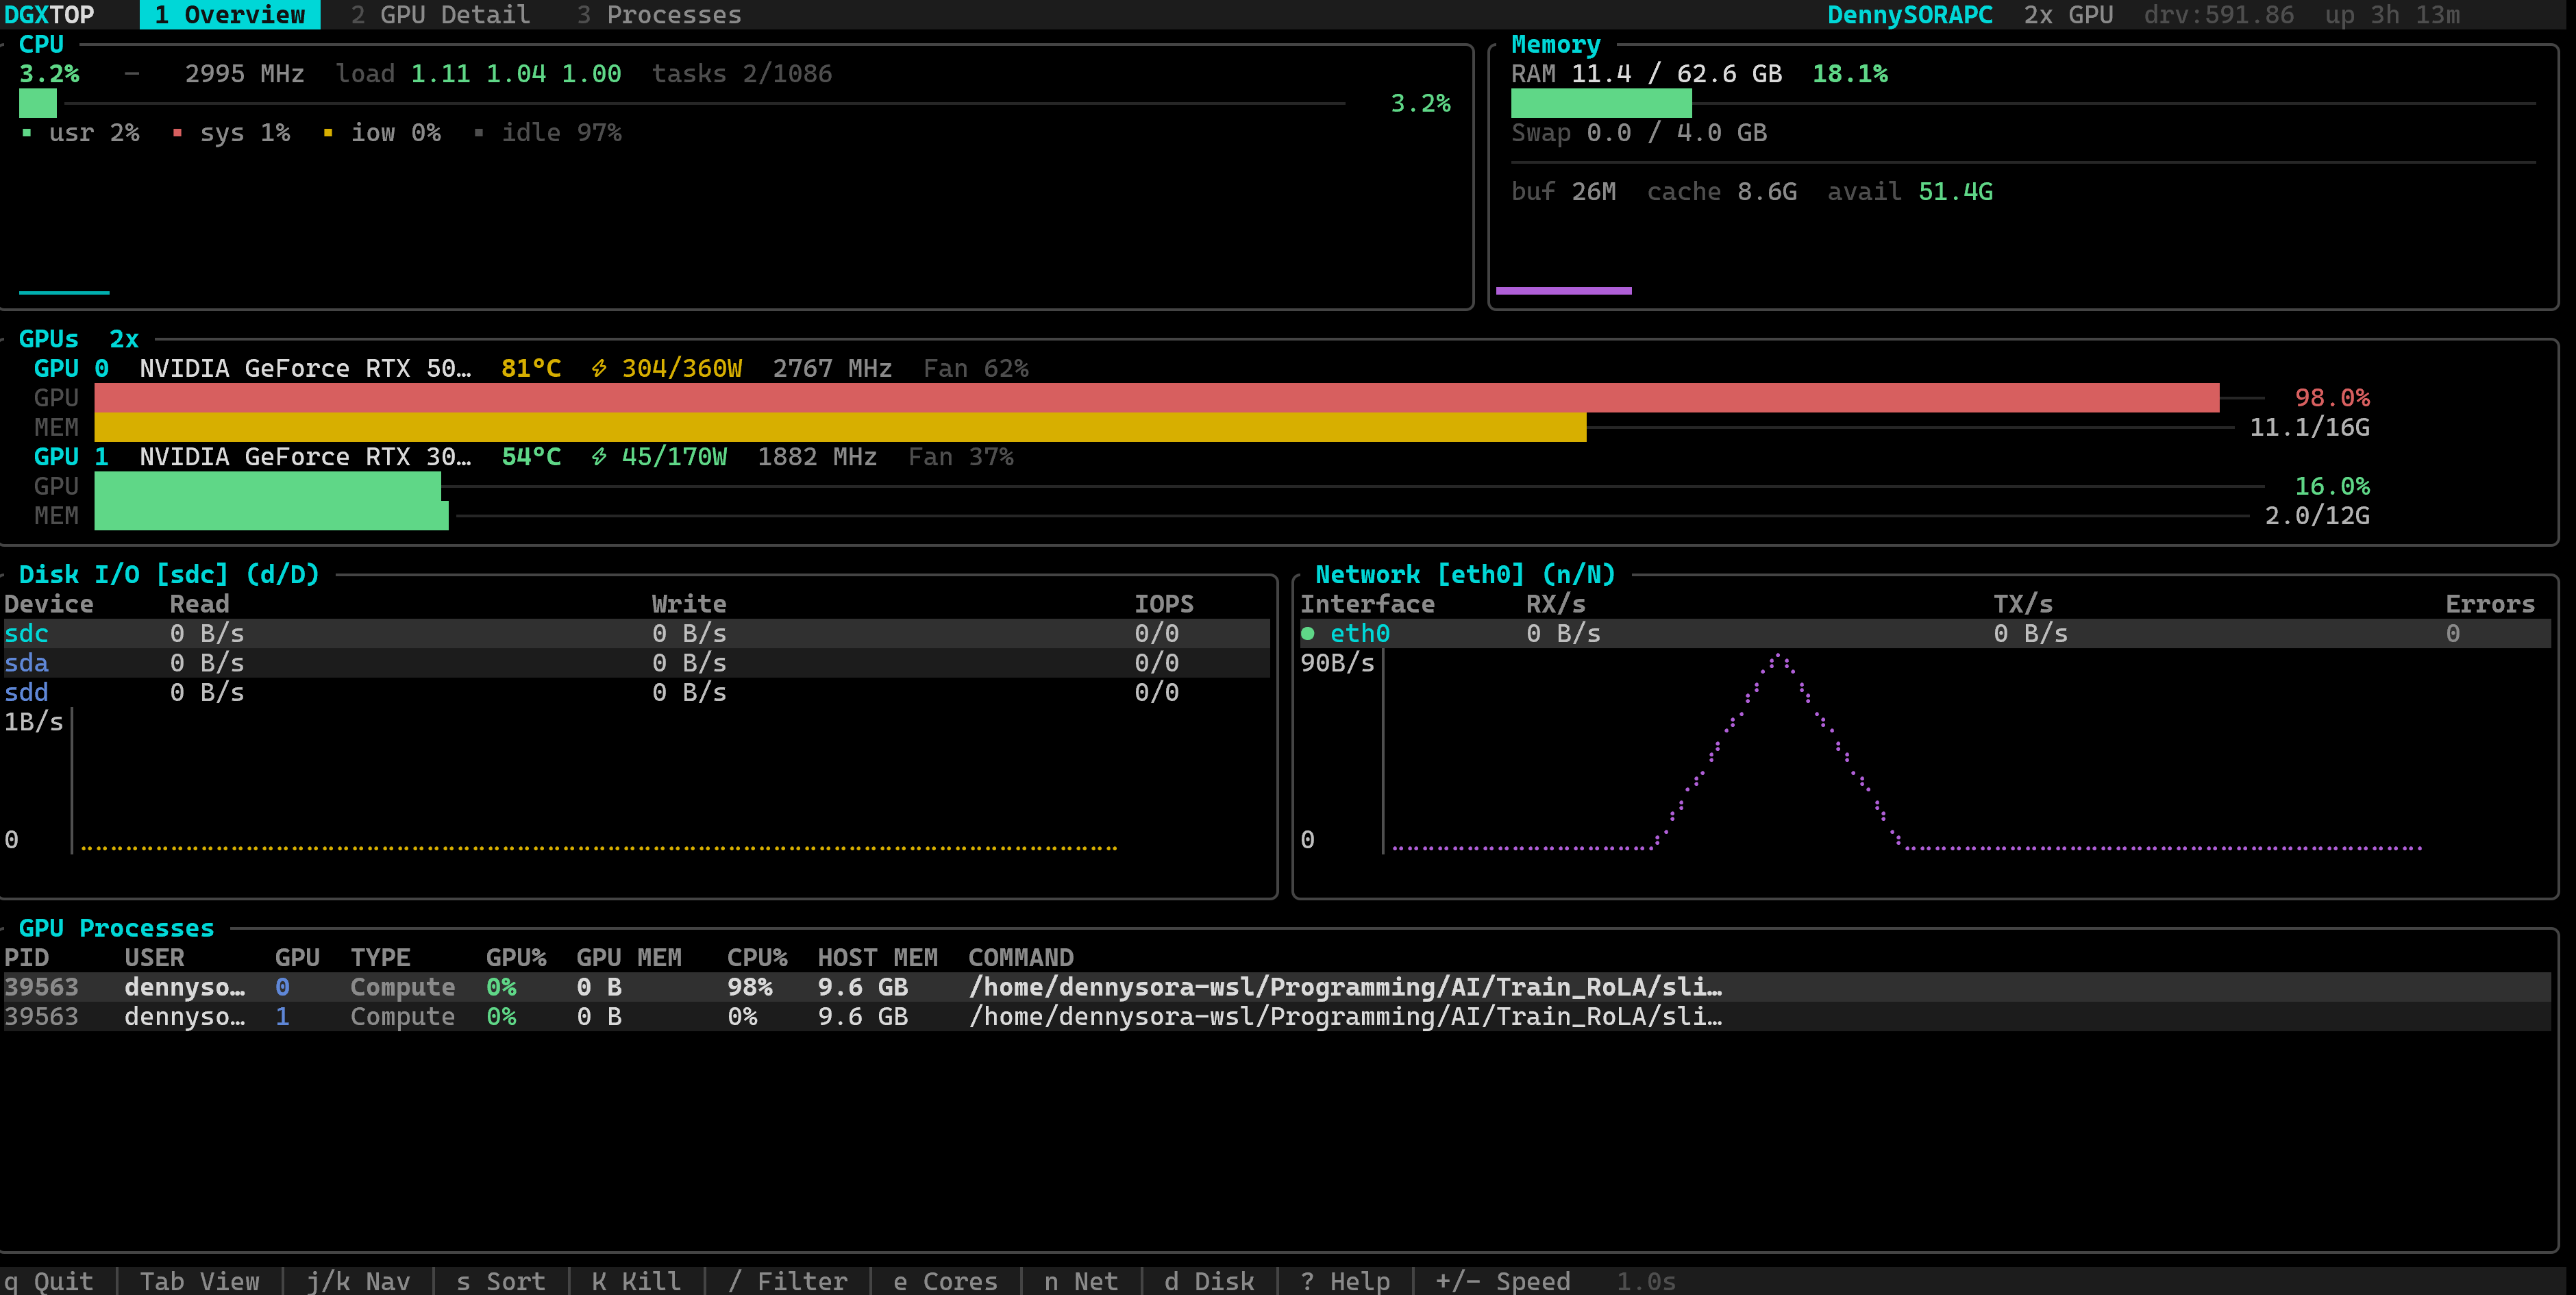Click the Disk I/O [sdc] panel title
The height and width of the screenshot is (1295, 2576).
[x=169, y=575]
